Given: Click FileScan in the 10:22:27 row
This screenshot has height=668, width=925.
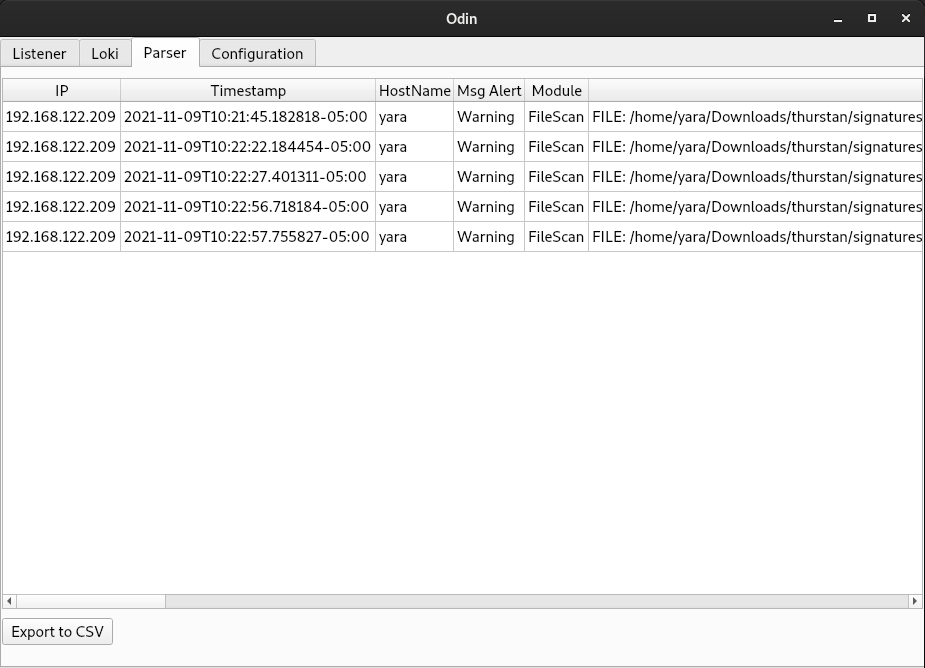Looking at the screenshot, I should click(x=556, y=177).
